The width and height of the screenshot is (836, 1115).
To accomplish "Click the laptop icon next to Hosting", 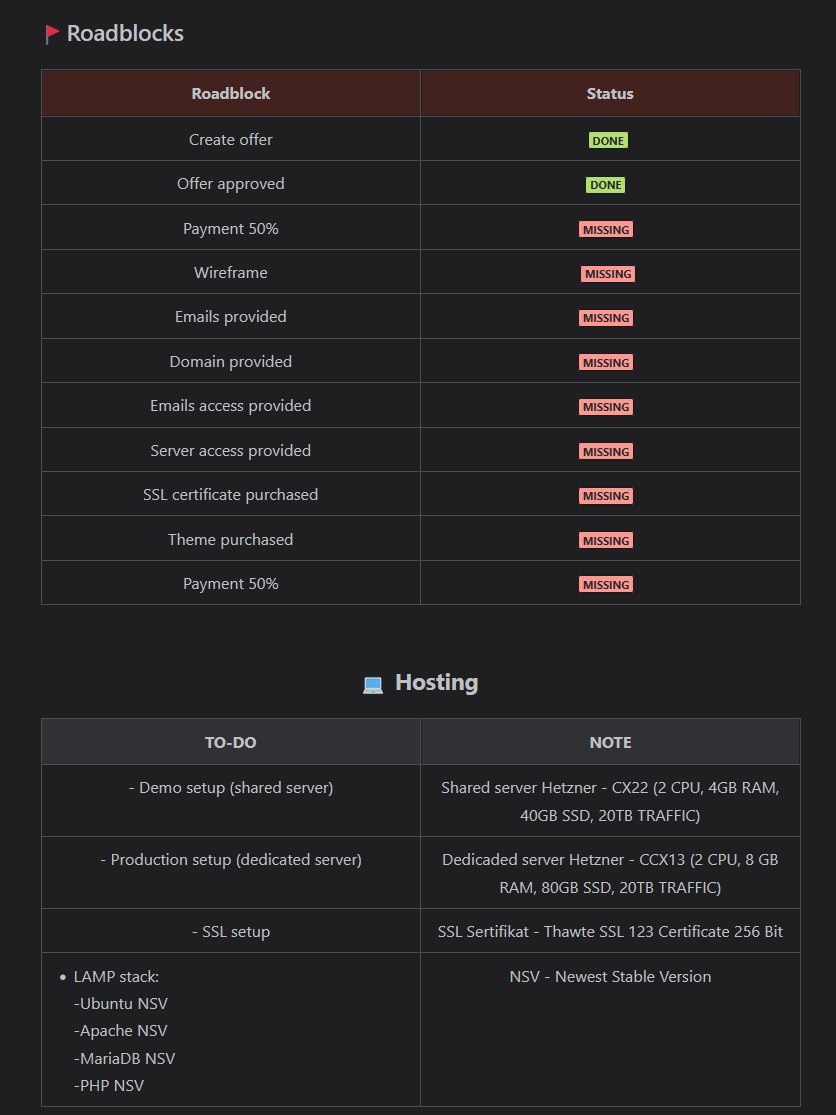I will (x=373, y=685).
